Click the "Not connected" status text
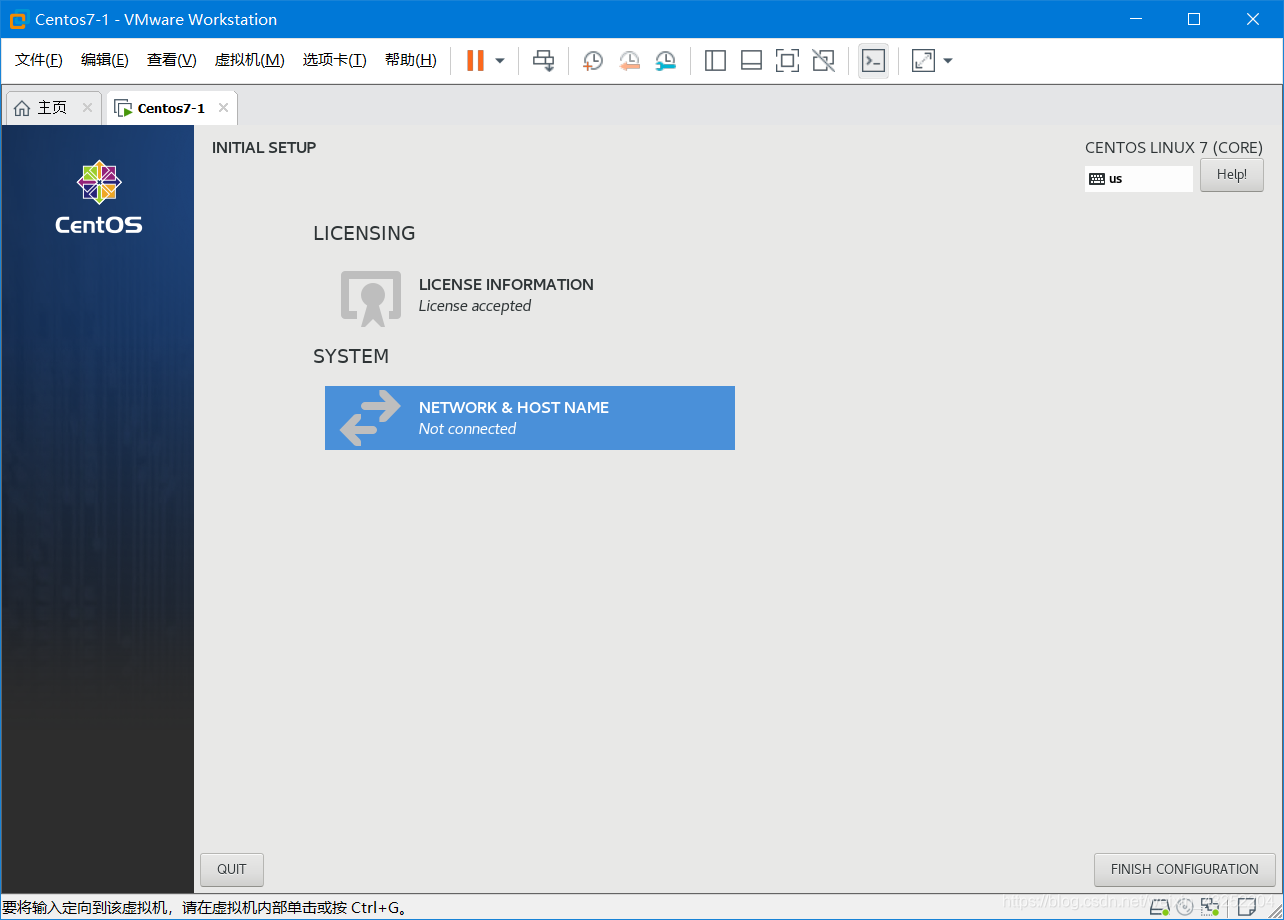Image resolution: width=1284 pixels, height=920 pixels. [x=467, y=429]
